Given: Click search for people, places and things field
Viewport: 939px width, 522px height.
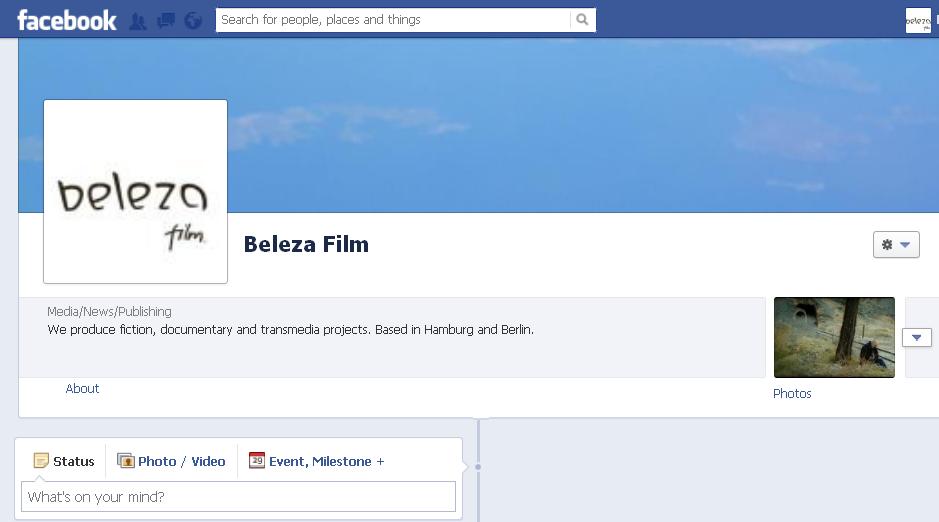Looking at the screenshot, I should coord(393,20).
